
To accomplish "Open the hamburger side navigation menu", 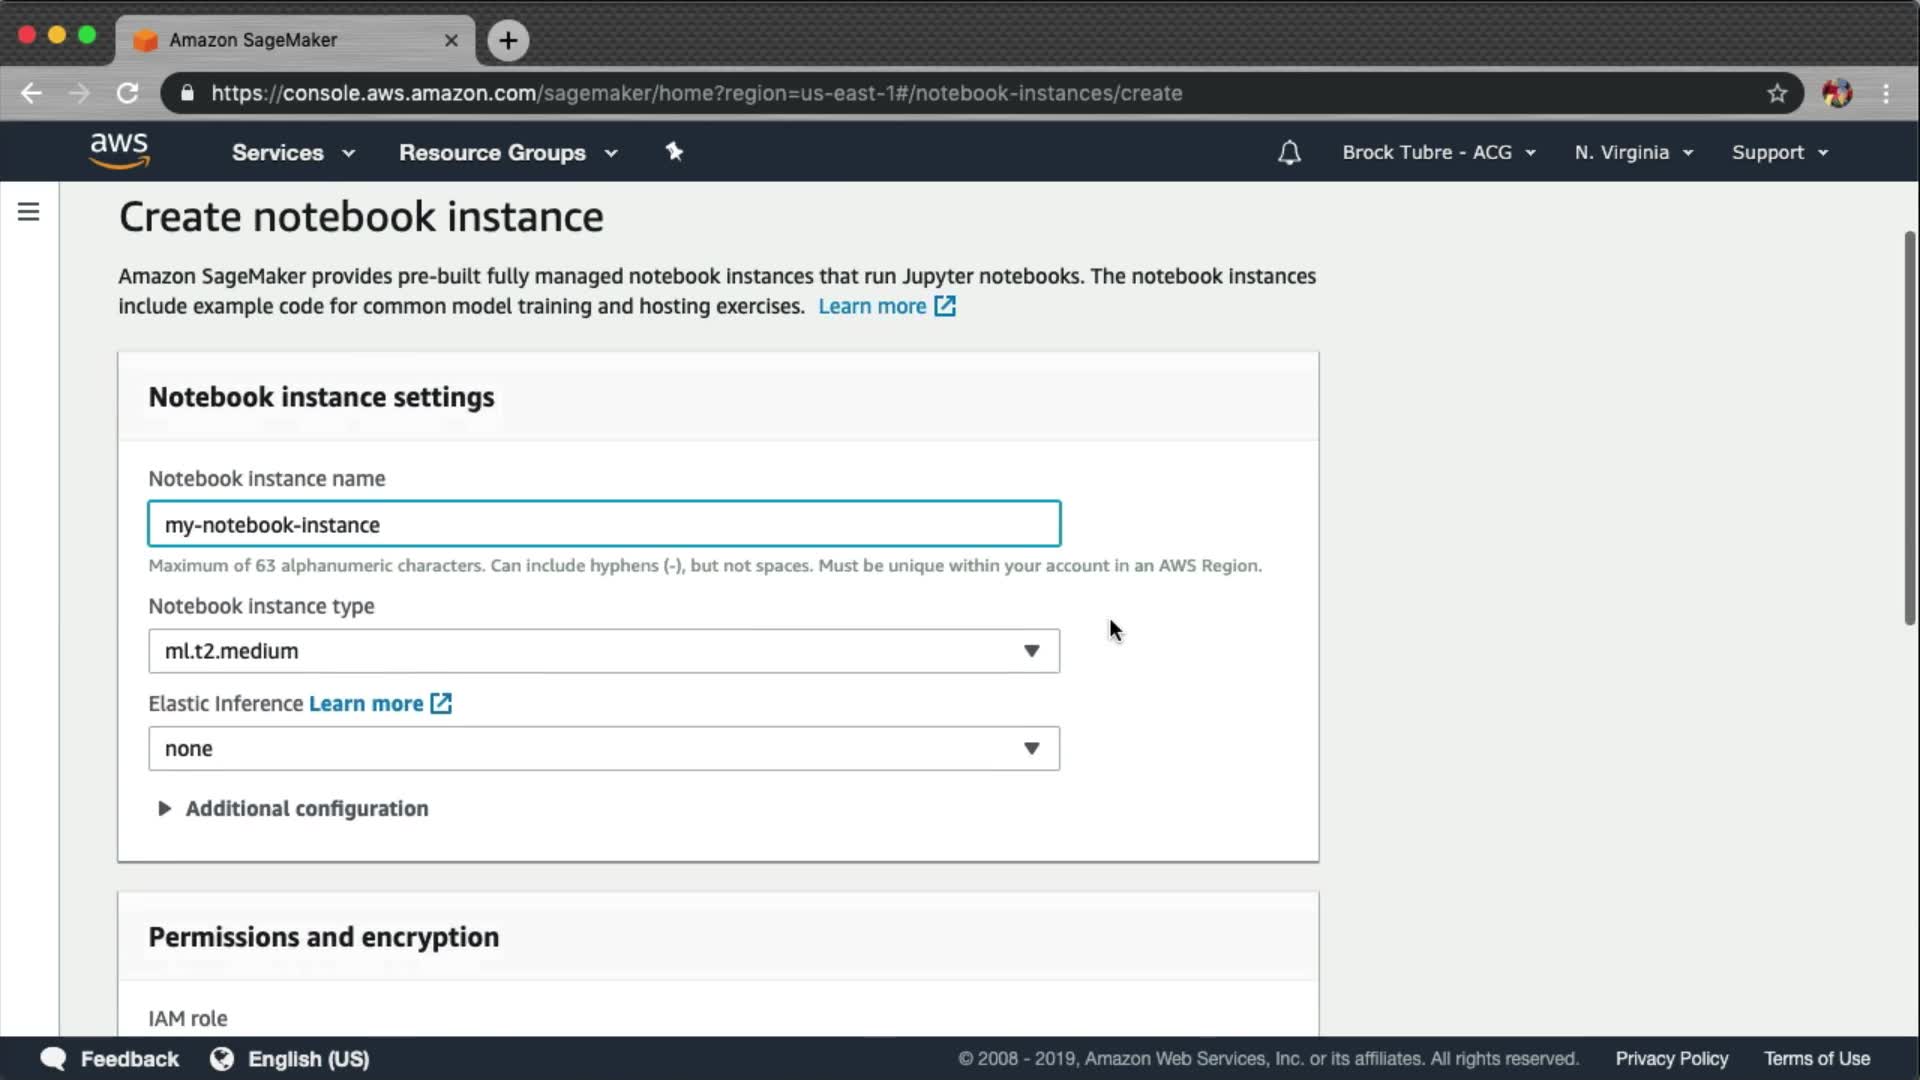I will pyautogui.click(x=28, y=212).
